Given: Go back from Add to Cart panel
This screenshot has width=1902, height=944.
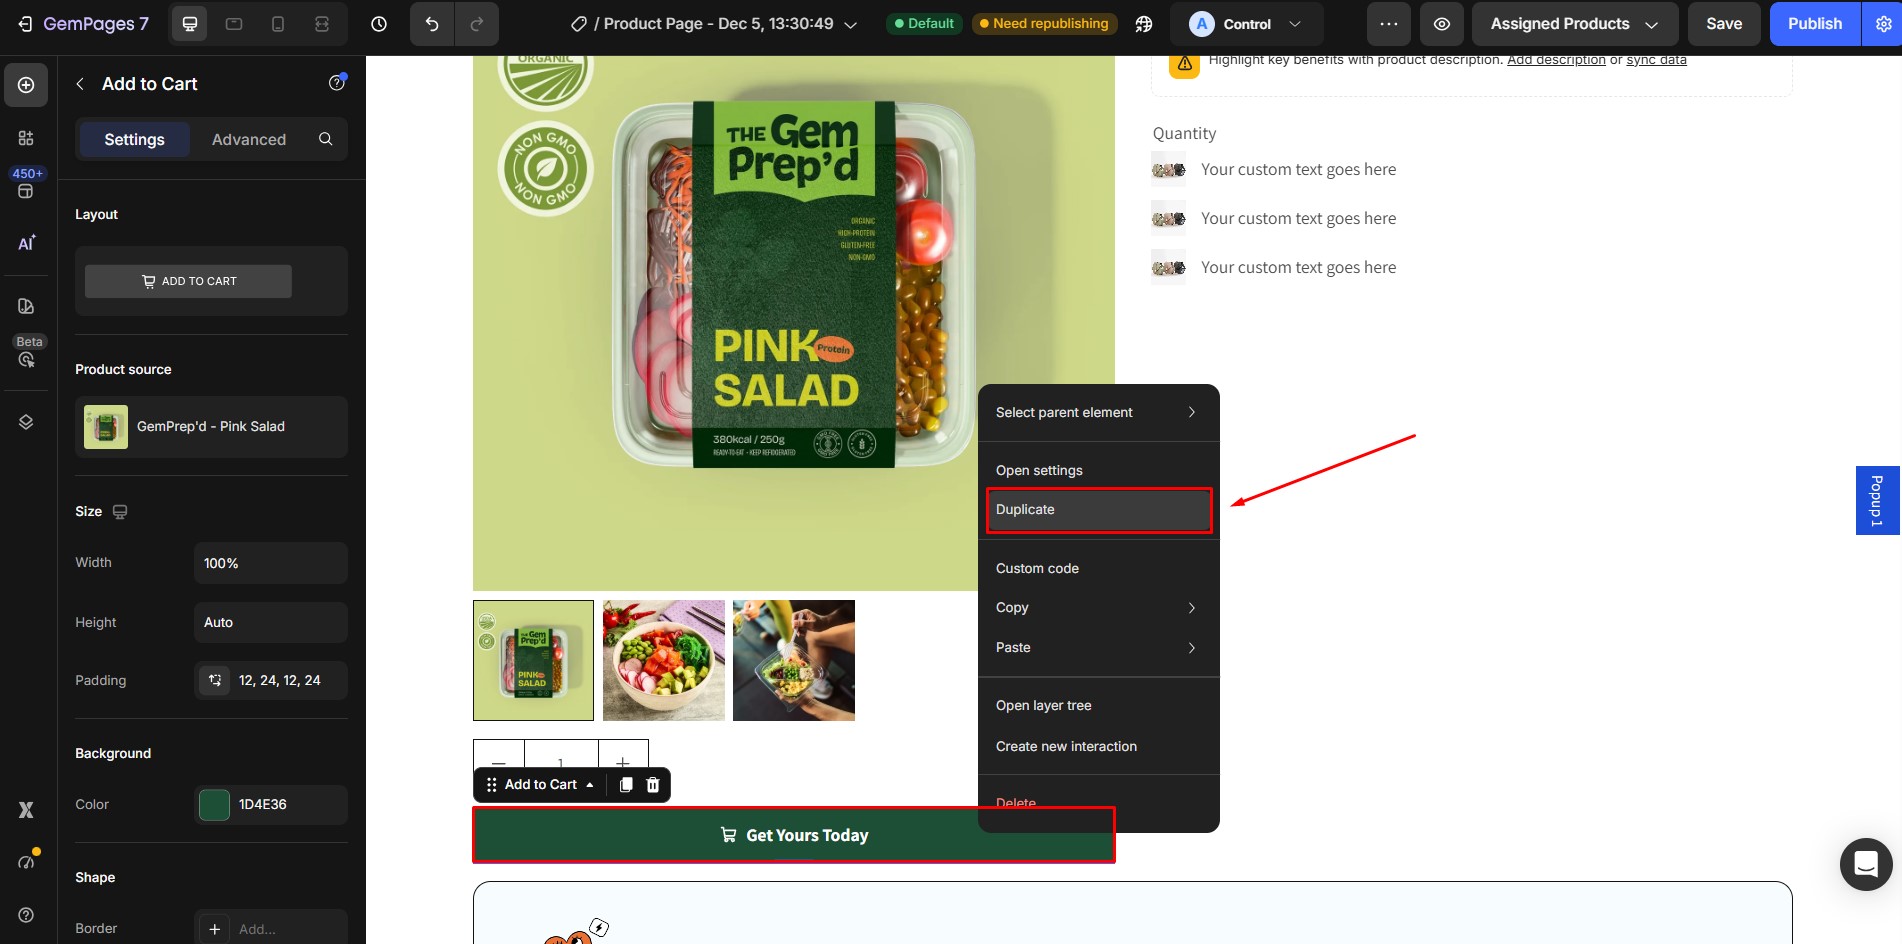Looking at the screenshot, I should [80, 84].
